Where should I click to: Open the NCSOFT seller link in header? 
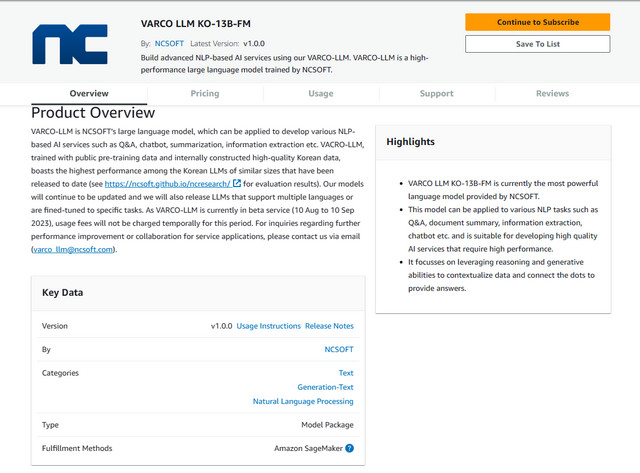tap(169, 44)
